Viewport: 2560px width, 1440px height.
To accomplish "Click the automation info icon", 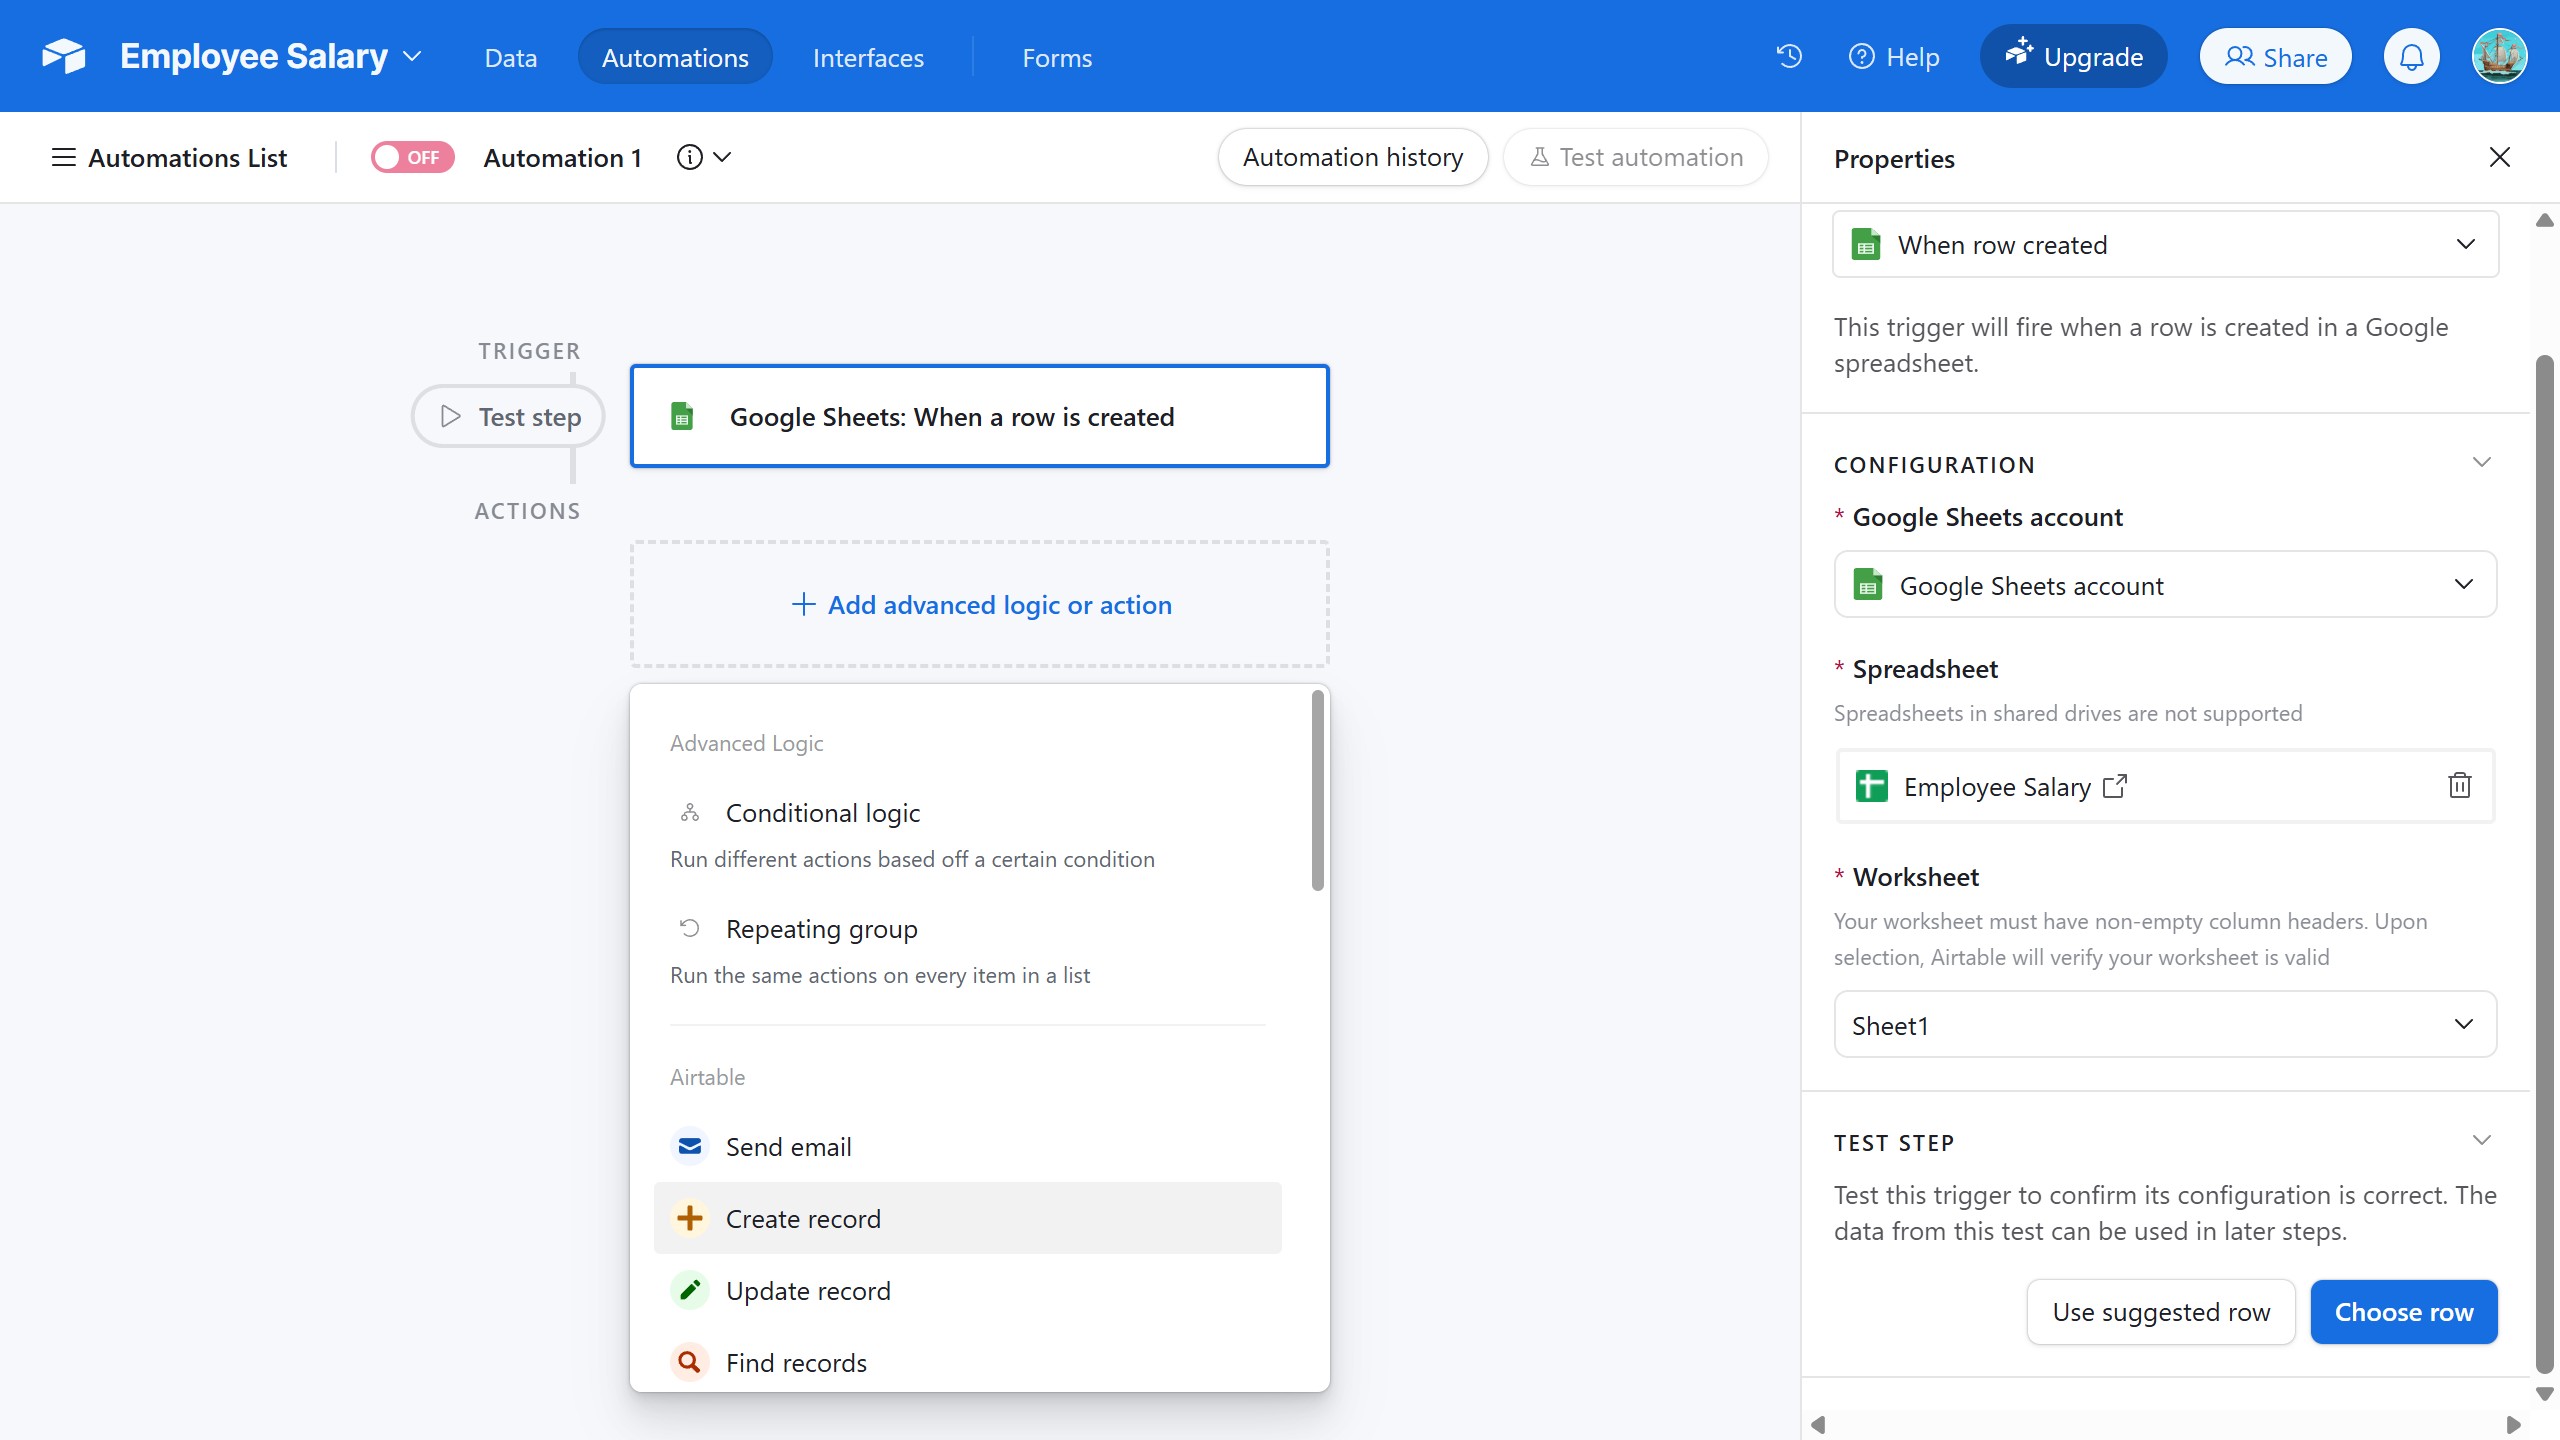I will [x=689, y=157].
